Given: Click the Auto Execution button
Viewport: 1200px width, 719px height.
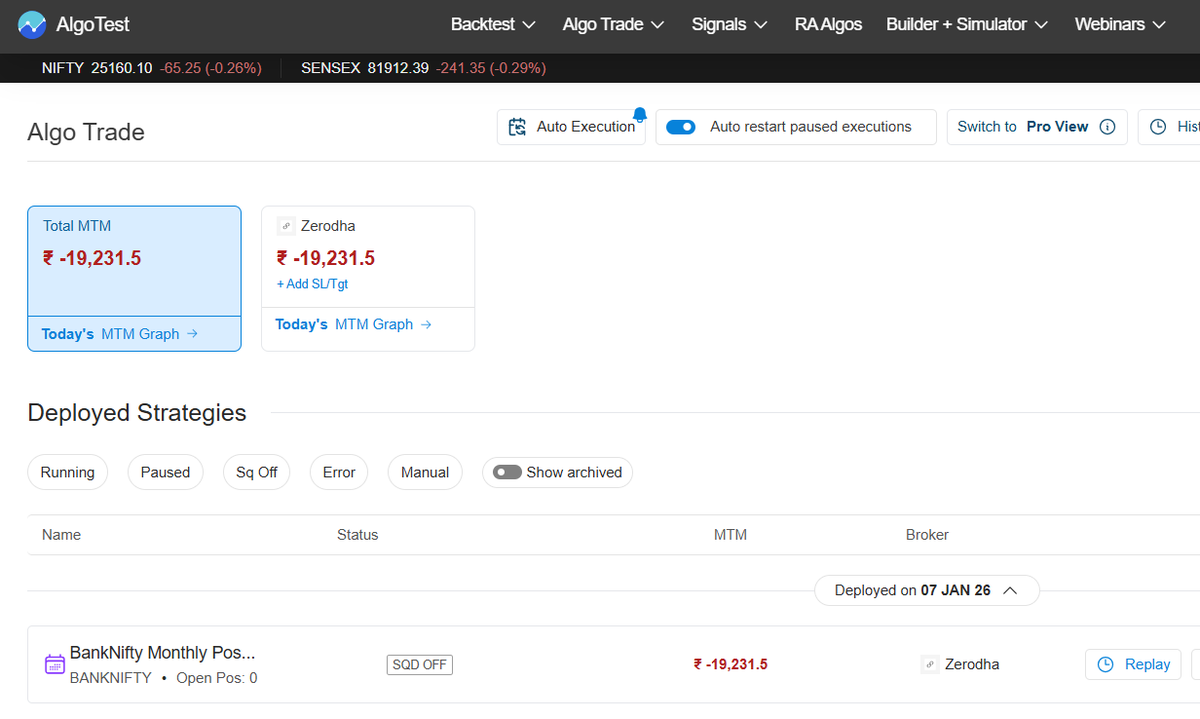Looking at the screenshot, I should click(x=571, y=127).
